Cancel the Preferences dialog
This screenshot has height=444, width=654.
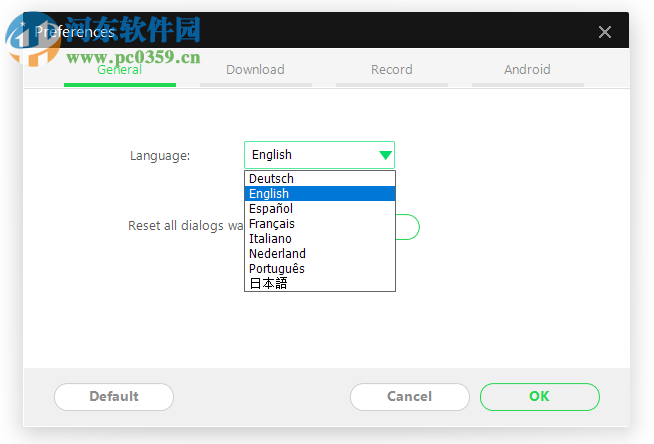(410, 396)
